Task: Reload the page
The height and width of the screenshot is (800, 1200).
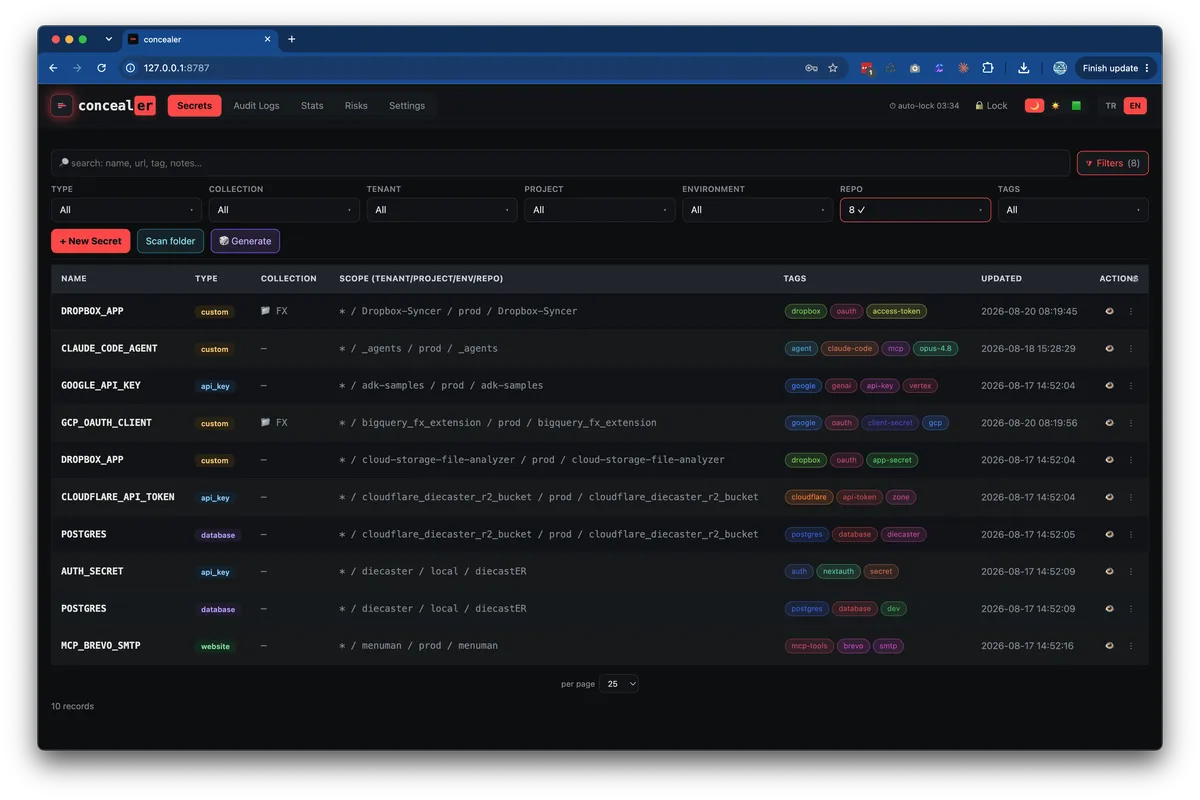Action: (101, 68)
